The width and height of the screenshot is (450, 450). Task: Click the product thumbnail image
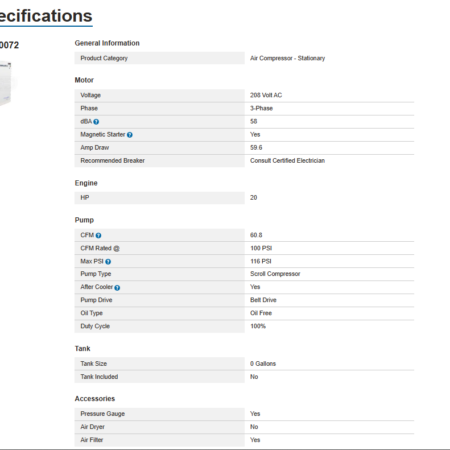(x=6, y=84)
